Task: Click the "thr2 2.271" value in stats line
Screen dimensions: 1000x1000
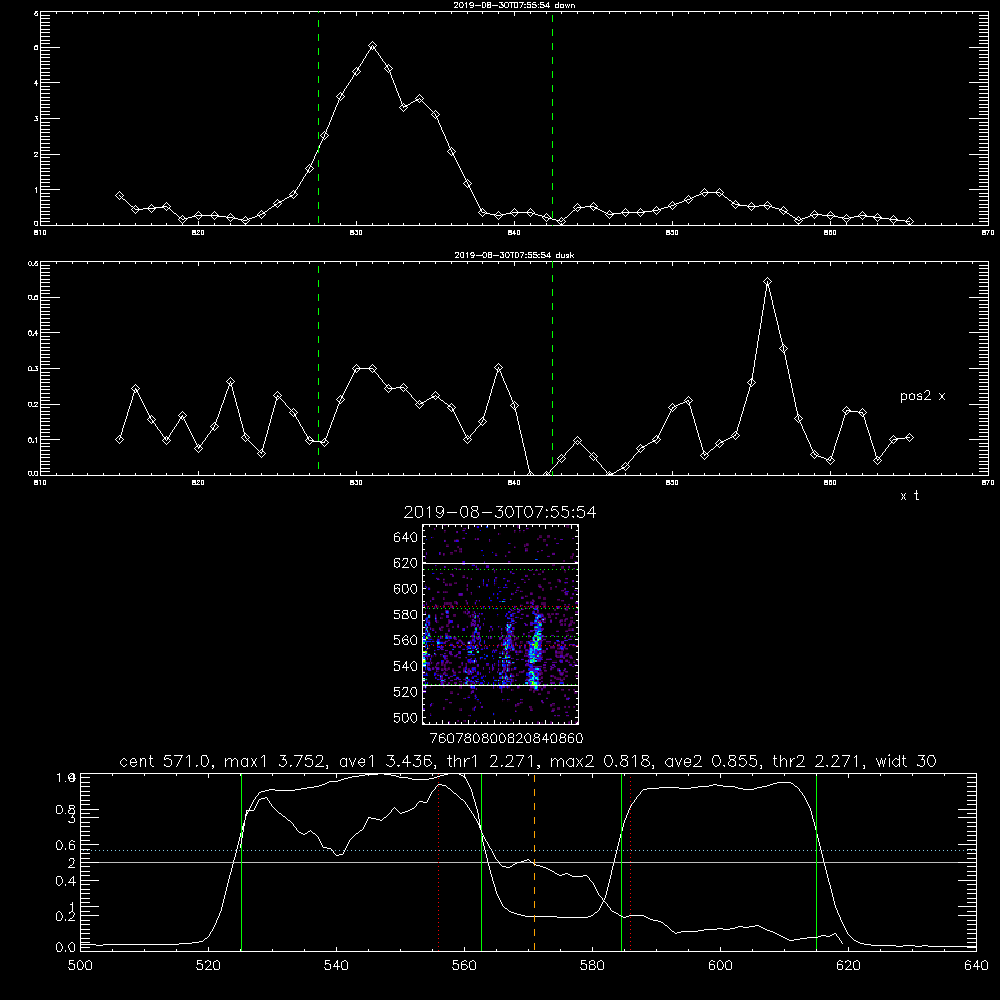Action: coord(816,761)
